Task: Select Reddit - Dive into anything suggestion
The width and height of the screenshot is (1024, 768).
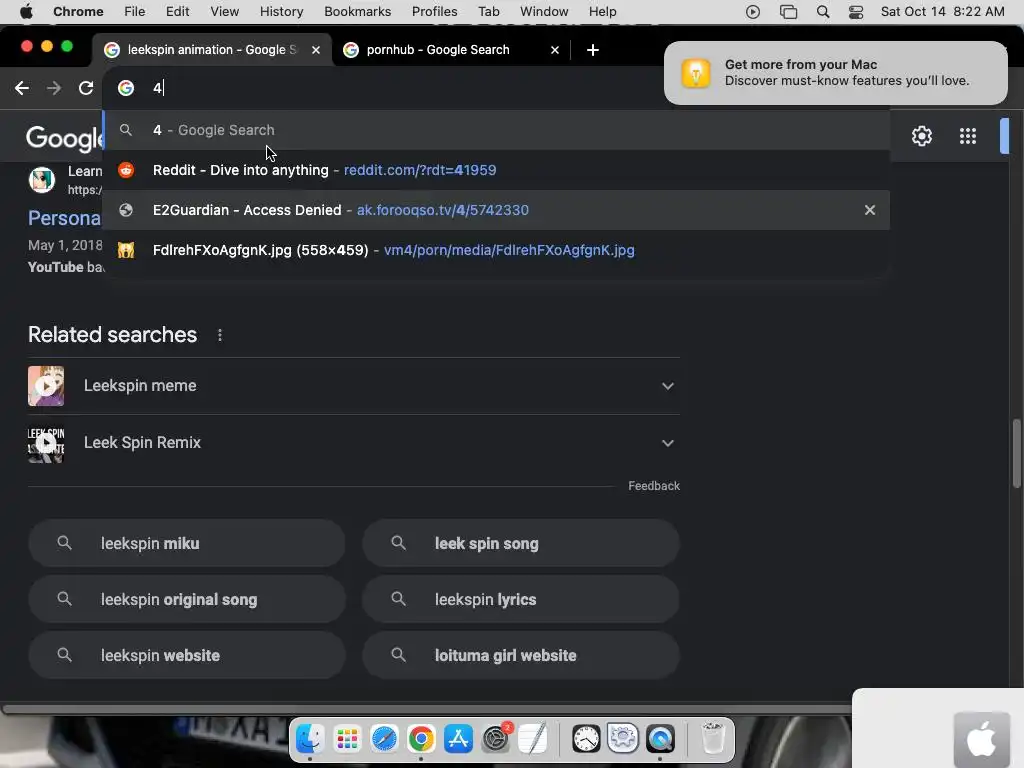Action: tap(496, 170)
